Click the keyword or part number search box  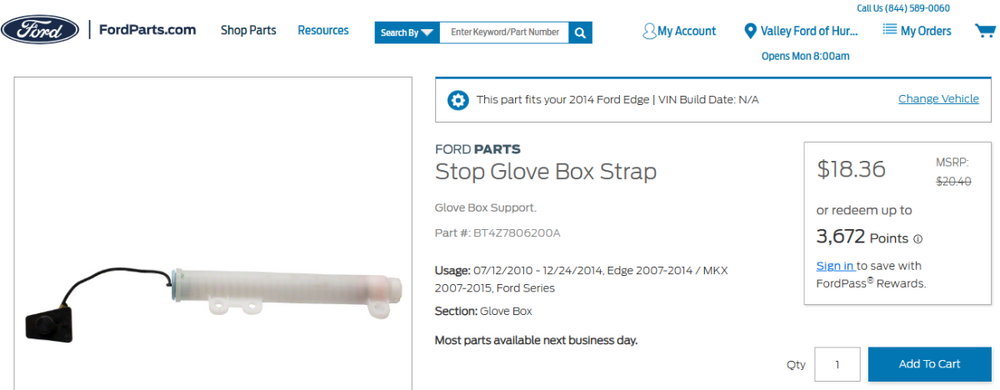pyautogui.click(x=504, y=32)
